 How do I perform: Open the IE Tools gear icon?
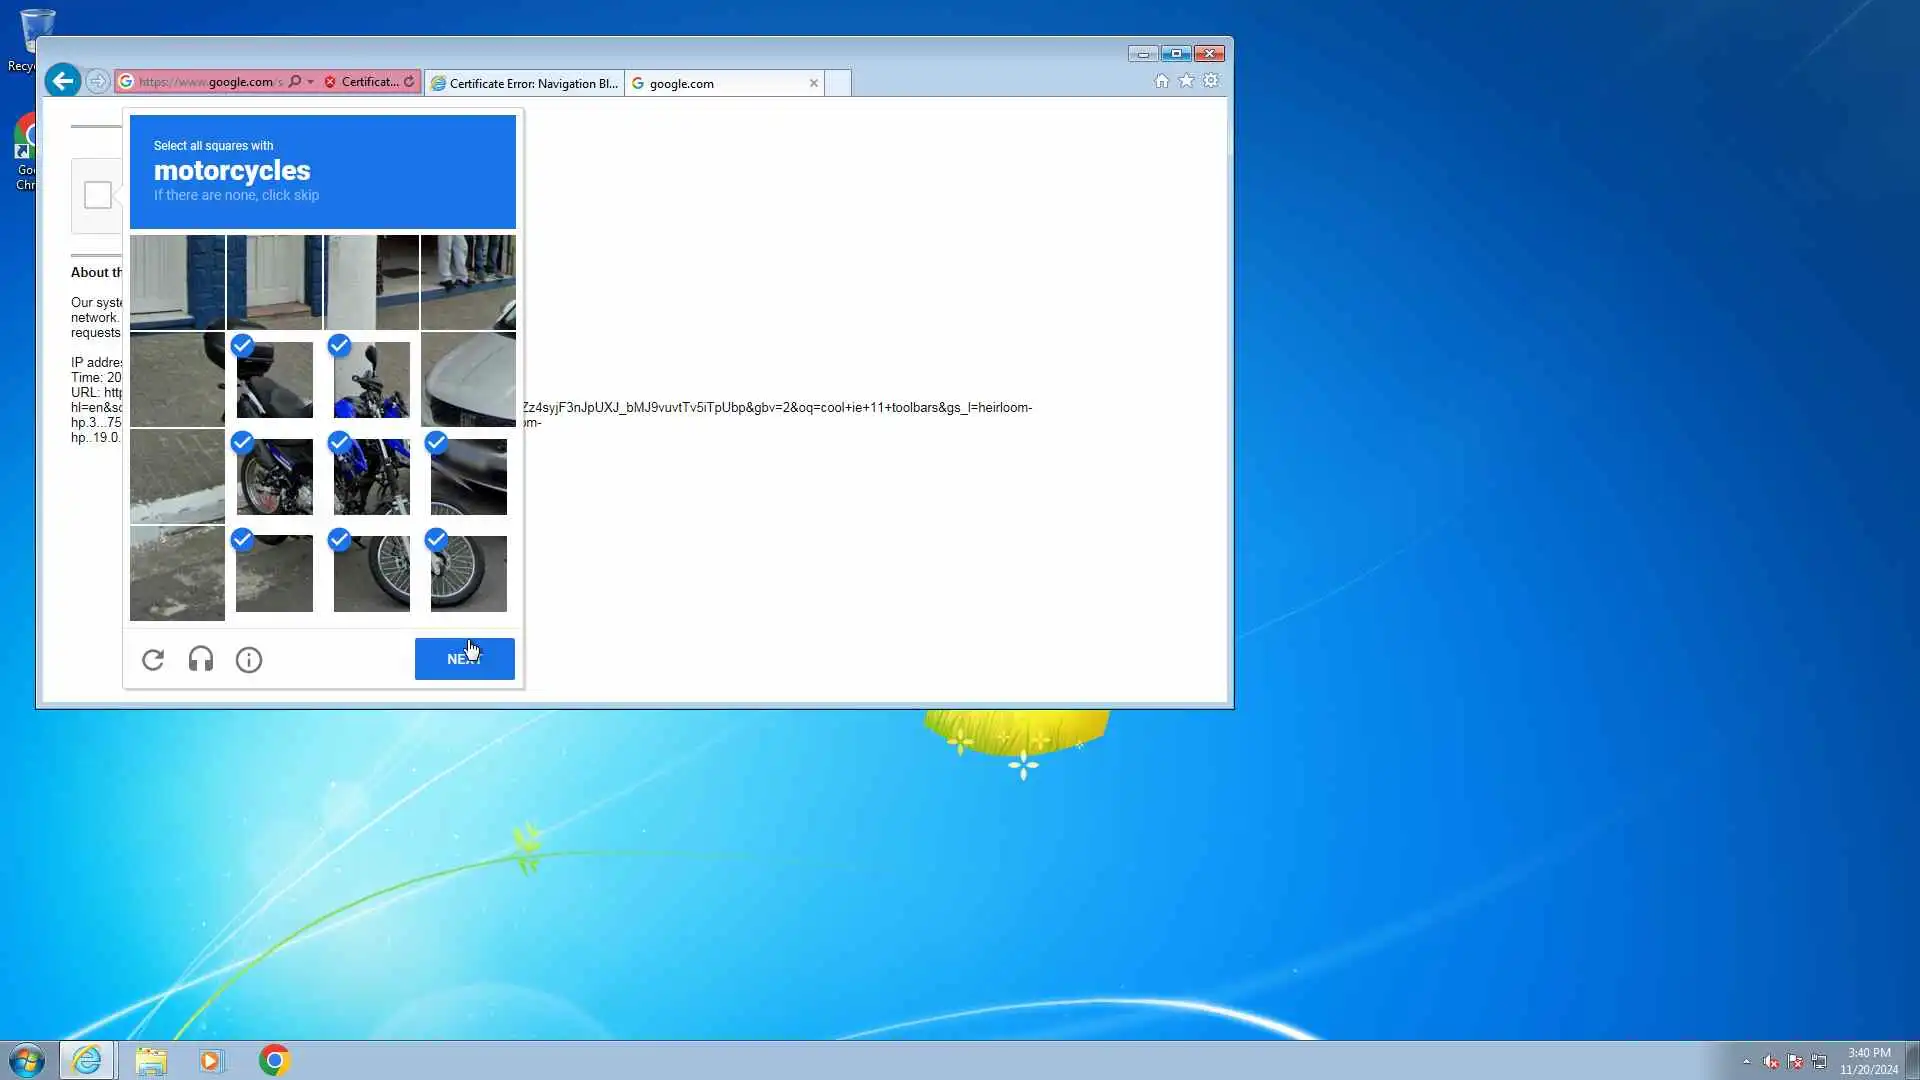coord(1211,81)
